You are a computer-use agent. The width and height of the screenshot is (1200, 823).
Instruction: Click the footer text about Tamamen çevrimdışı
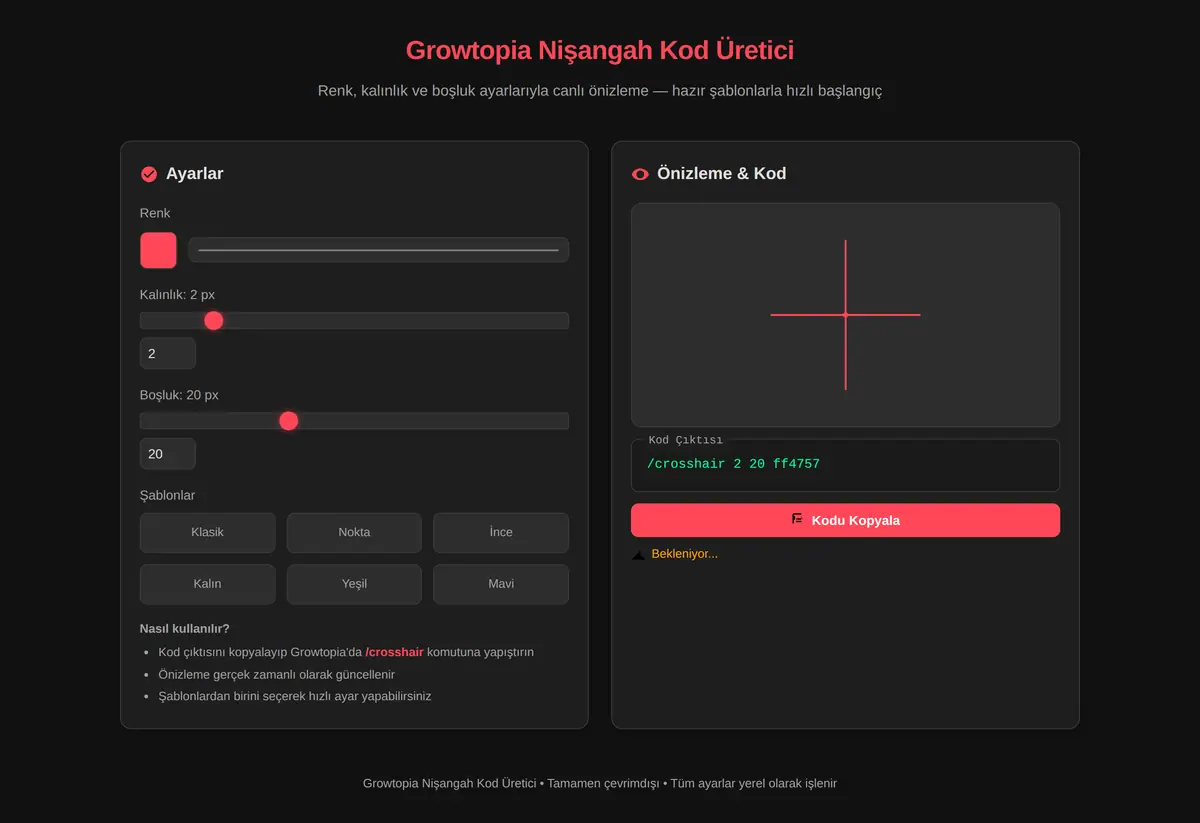pyautogui.click(x=600, y=784)
